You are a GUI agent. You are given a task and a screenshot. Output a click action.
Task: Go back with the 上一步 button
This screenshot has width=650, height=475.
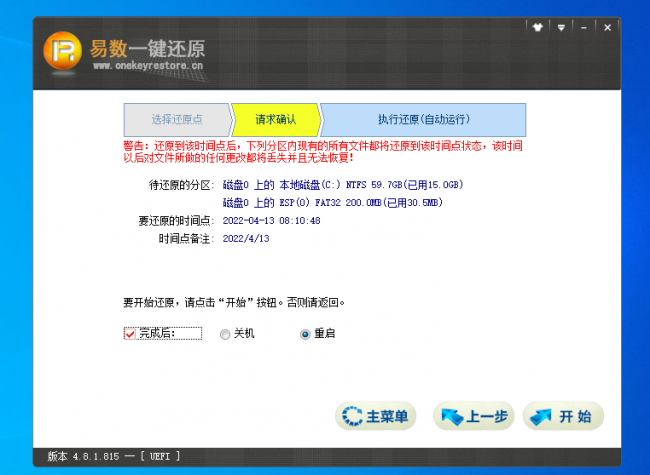tap(473, 416)
